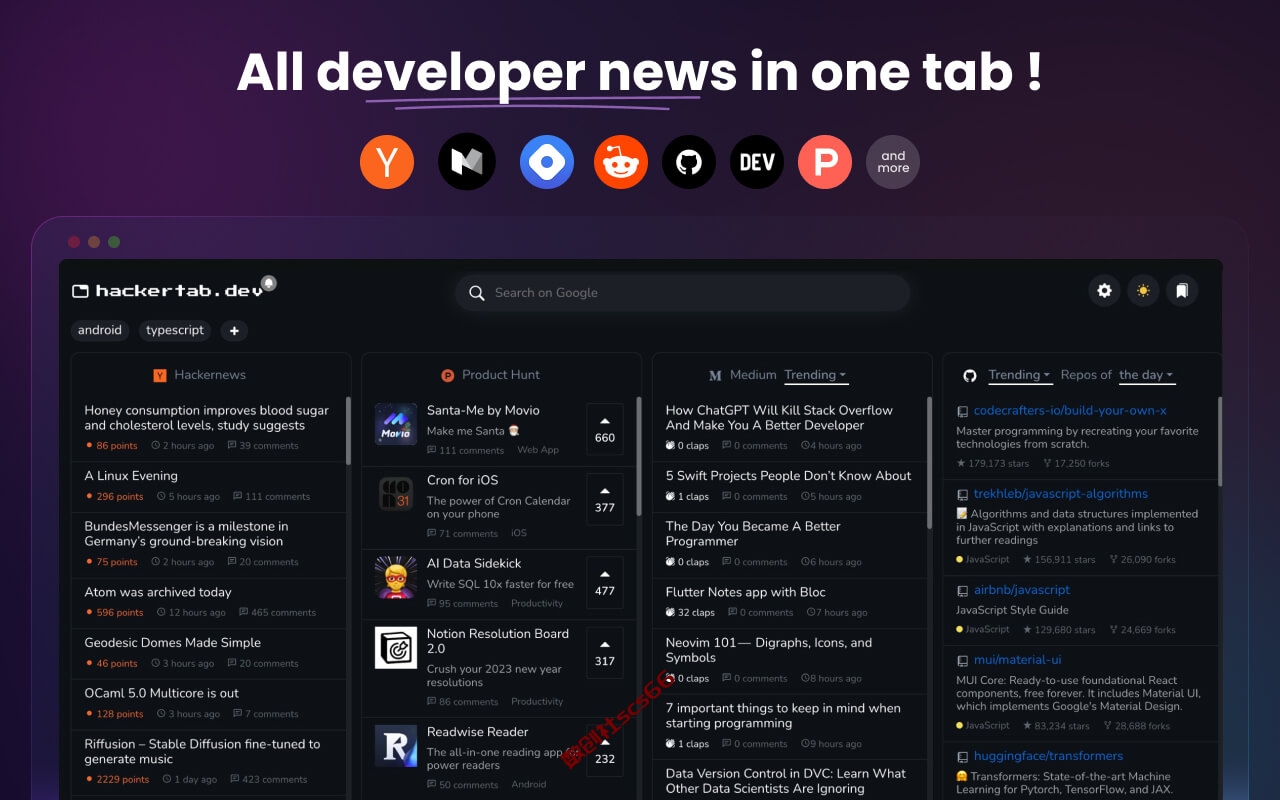Viewport: 1280px width, 800px height.
Task: Open trekhleb/javascript-algorithms repo
Action: point(1061,494)
